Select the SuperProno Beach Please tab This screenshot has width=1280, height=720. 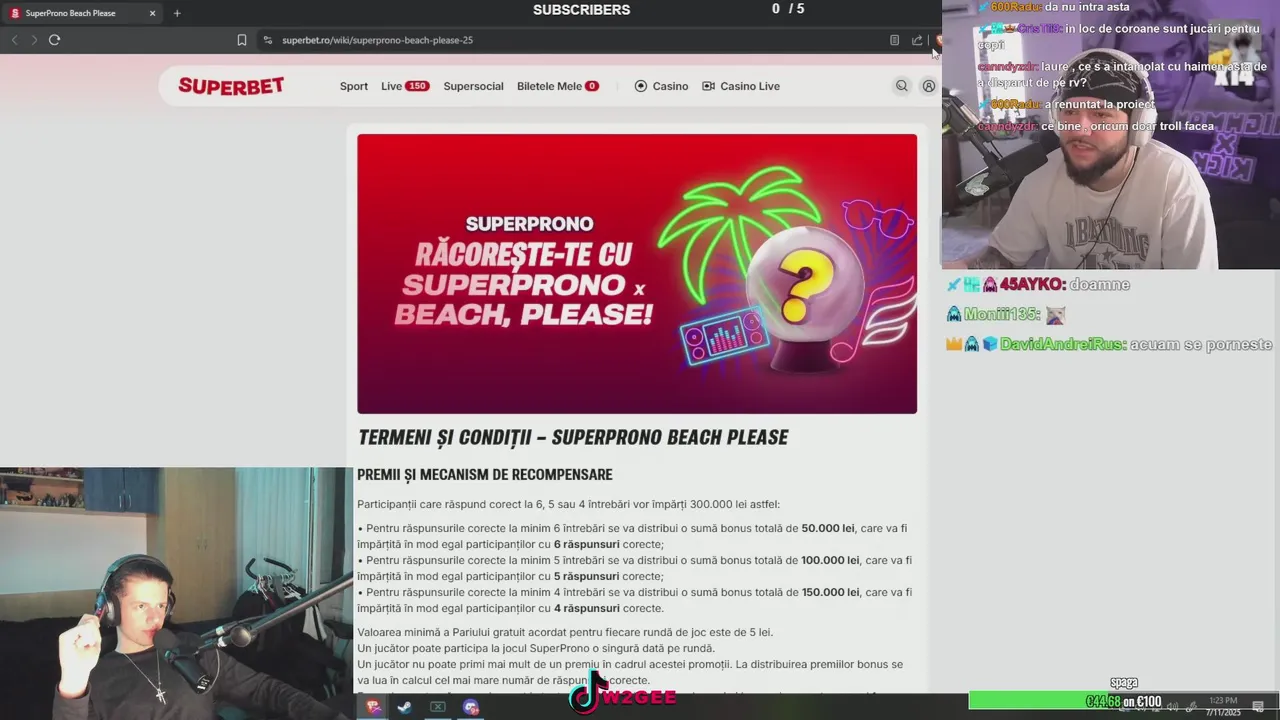pos(83,13)
